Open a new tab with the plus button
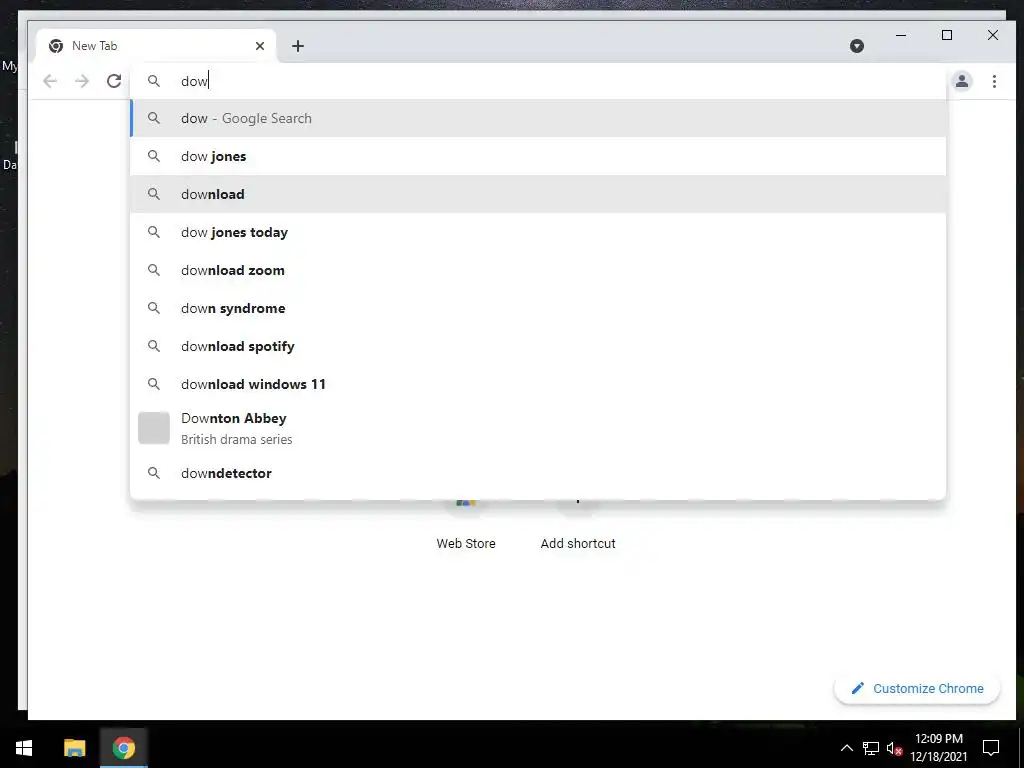Image resolution: width=1024 pixels, height=768 pixels. (x=298, y=46)
